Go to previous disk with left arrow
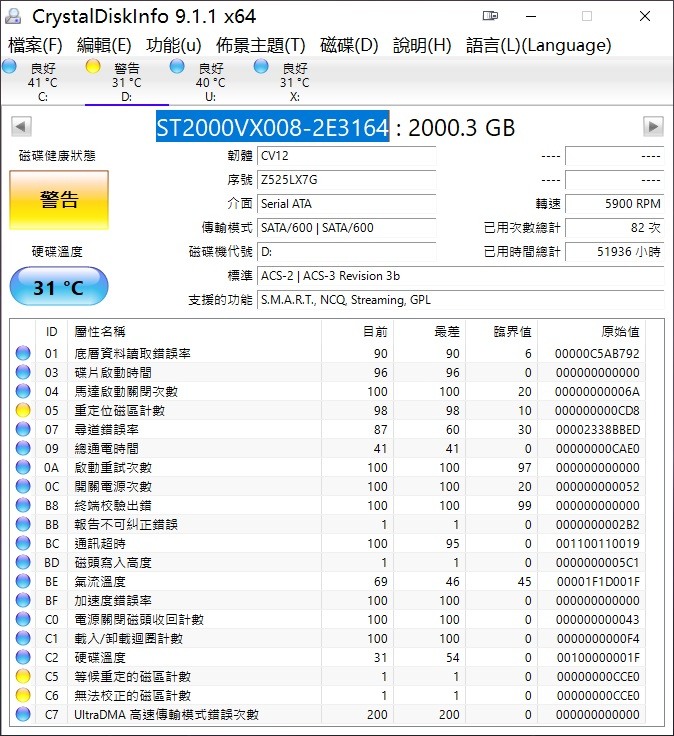The height and width of the screenshot is (736, 674). tap(21, 126)
